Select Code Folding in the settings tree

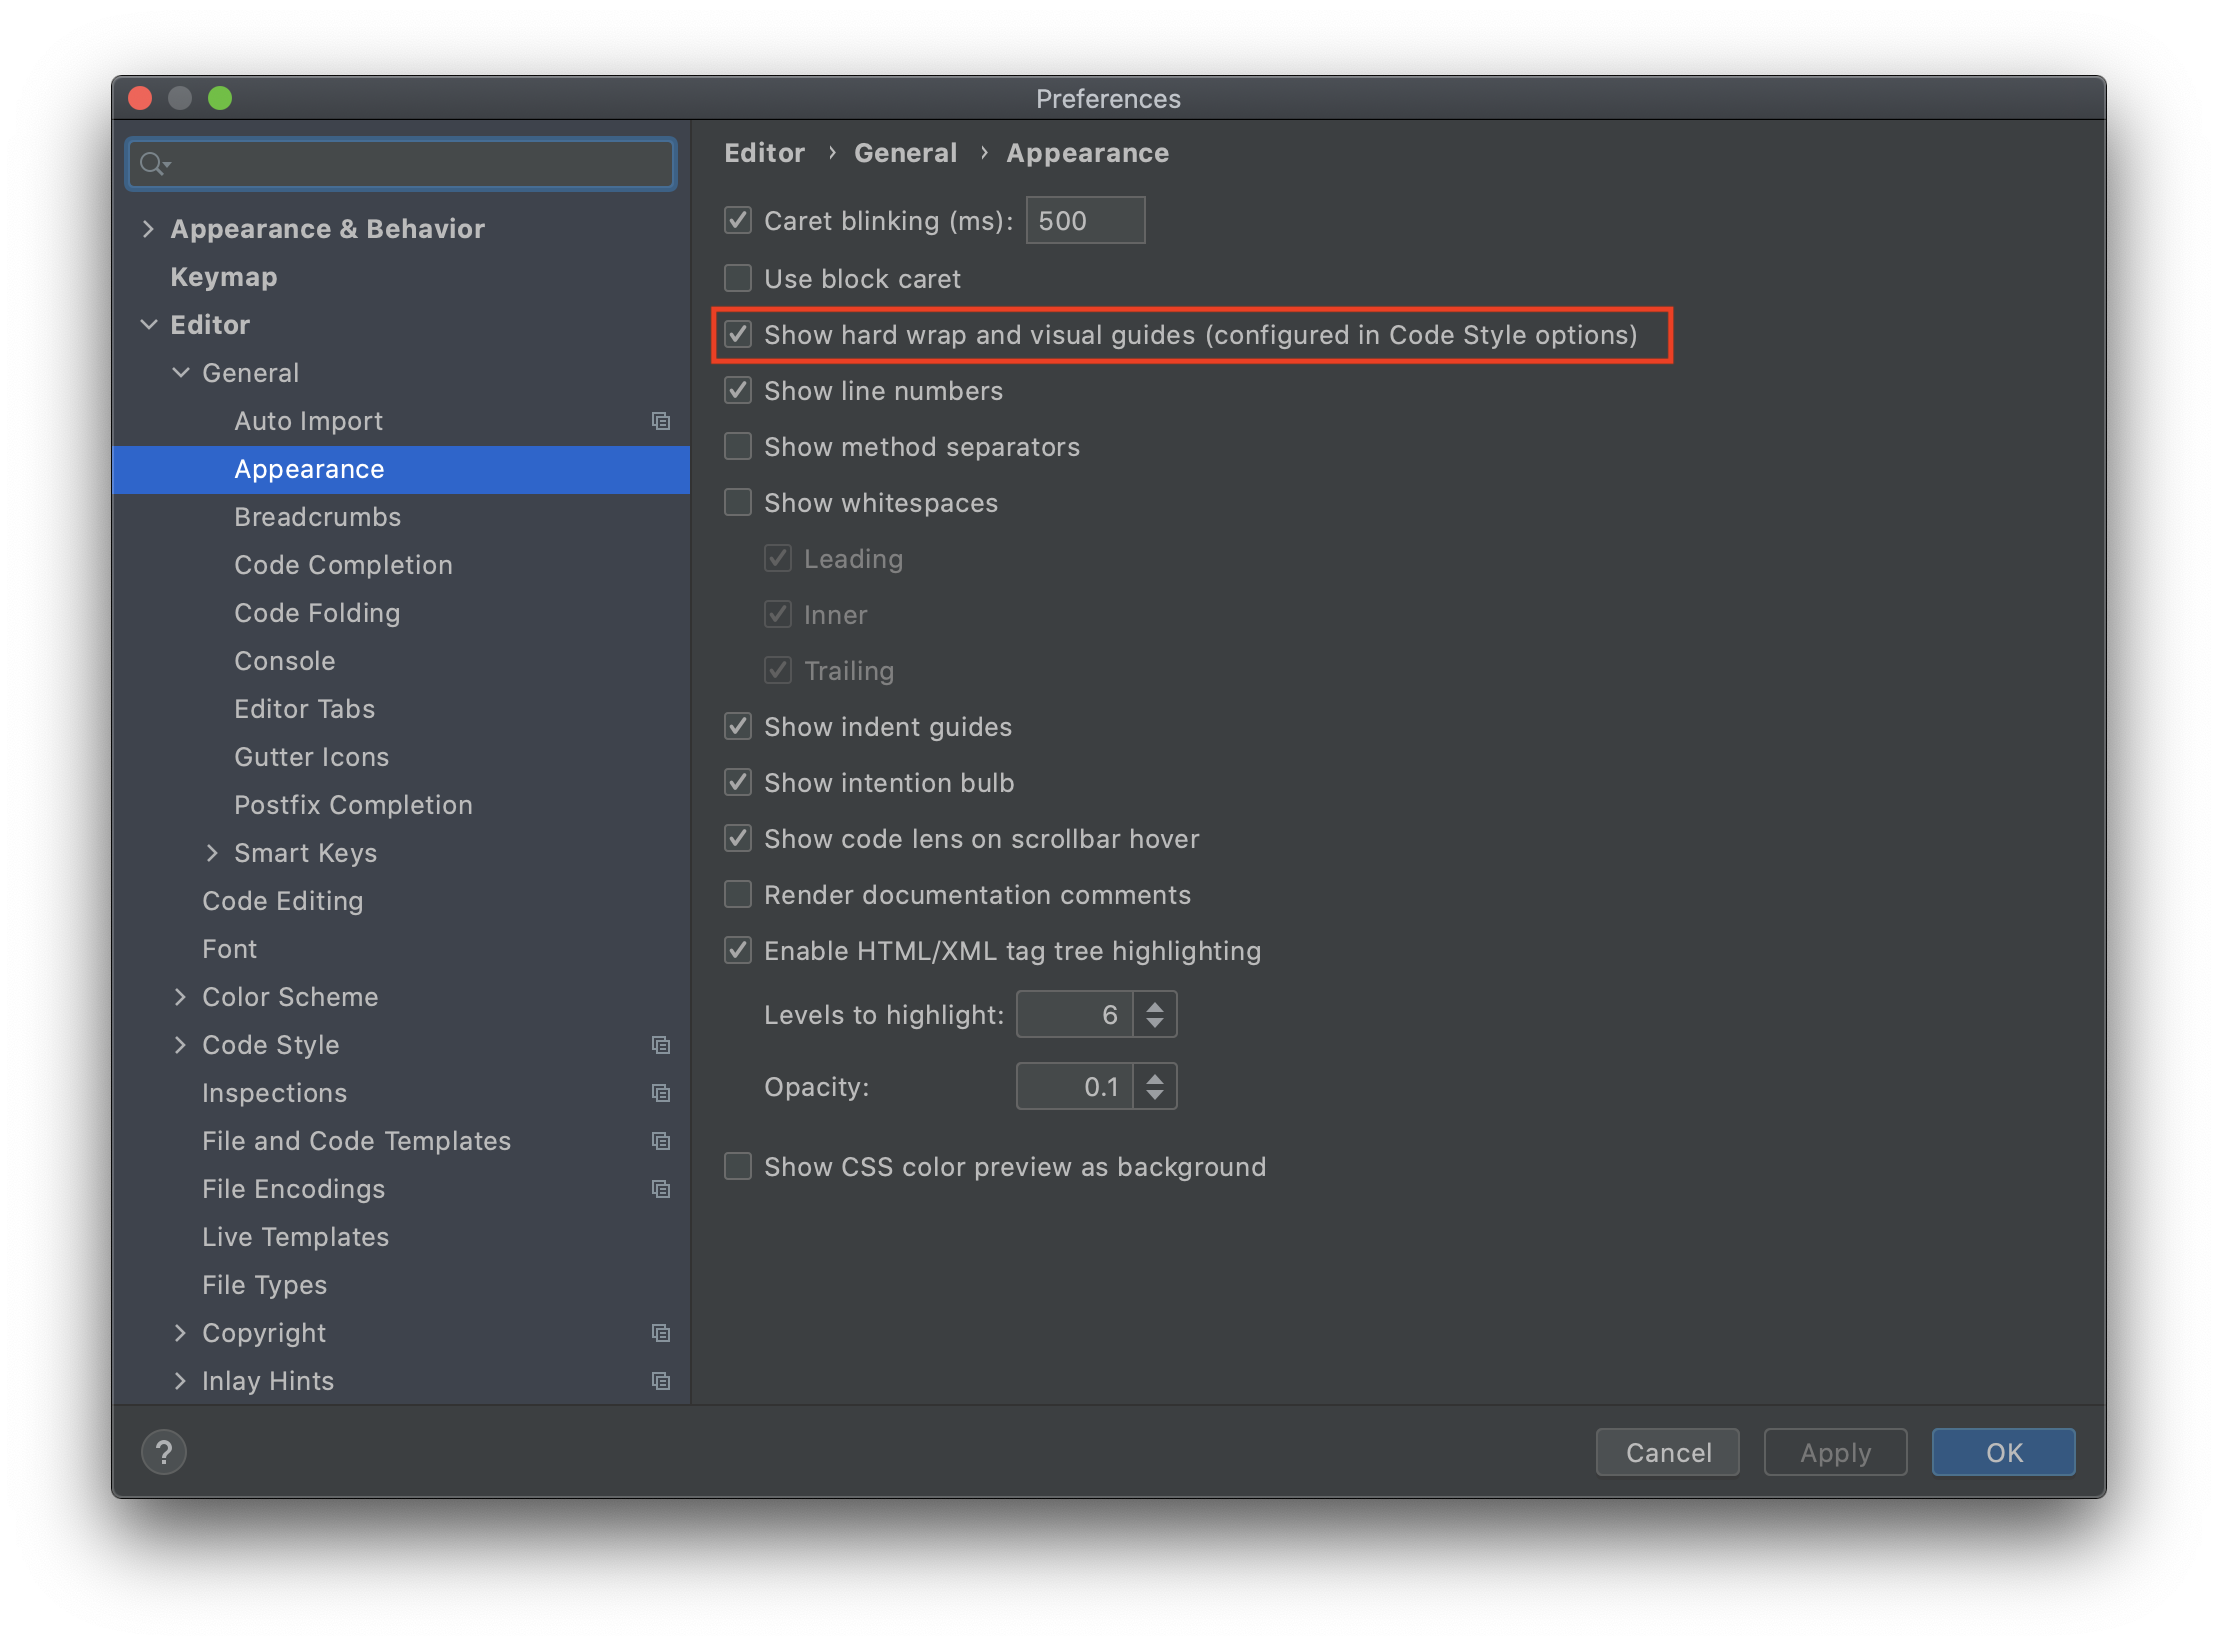pos(317,613)
